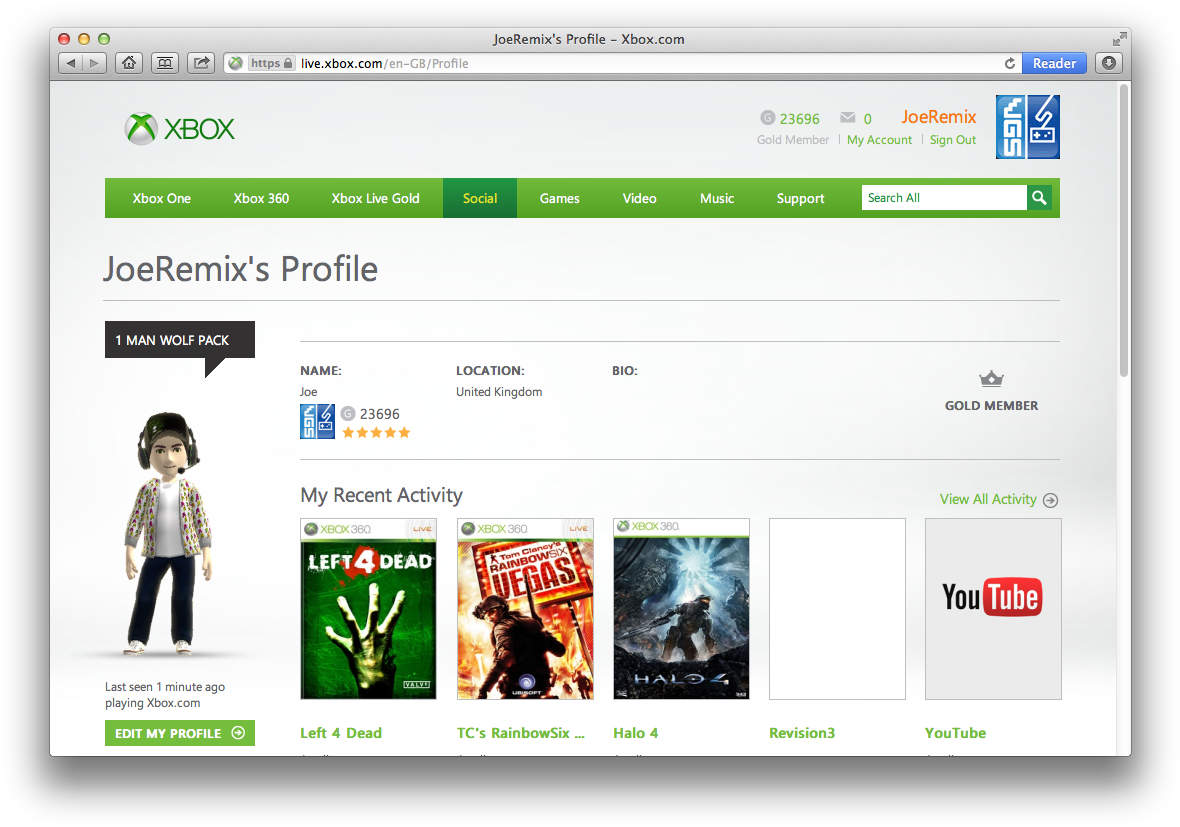Image resolution: width=1180 pixels, height=827 pixels.
Task: Click the Halo 4 cover art
Action: pos(682,609)
